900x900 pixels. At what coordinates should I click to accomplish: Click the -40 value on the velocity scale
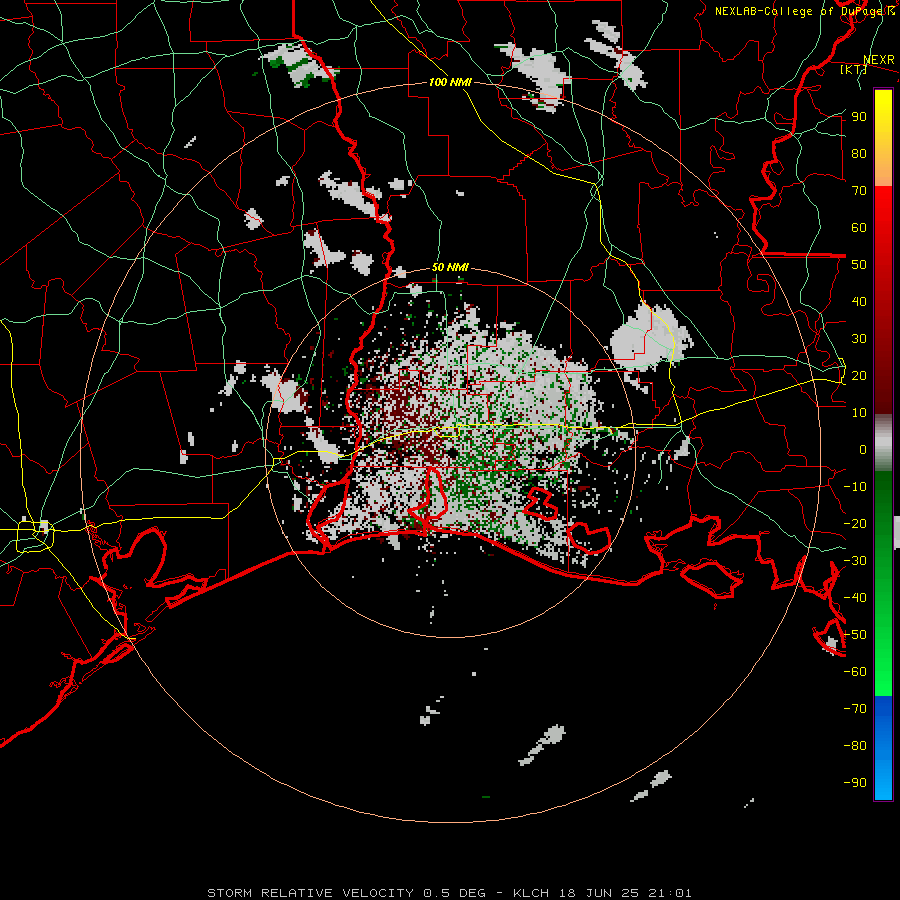point(855,598)
